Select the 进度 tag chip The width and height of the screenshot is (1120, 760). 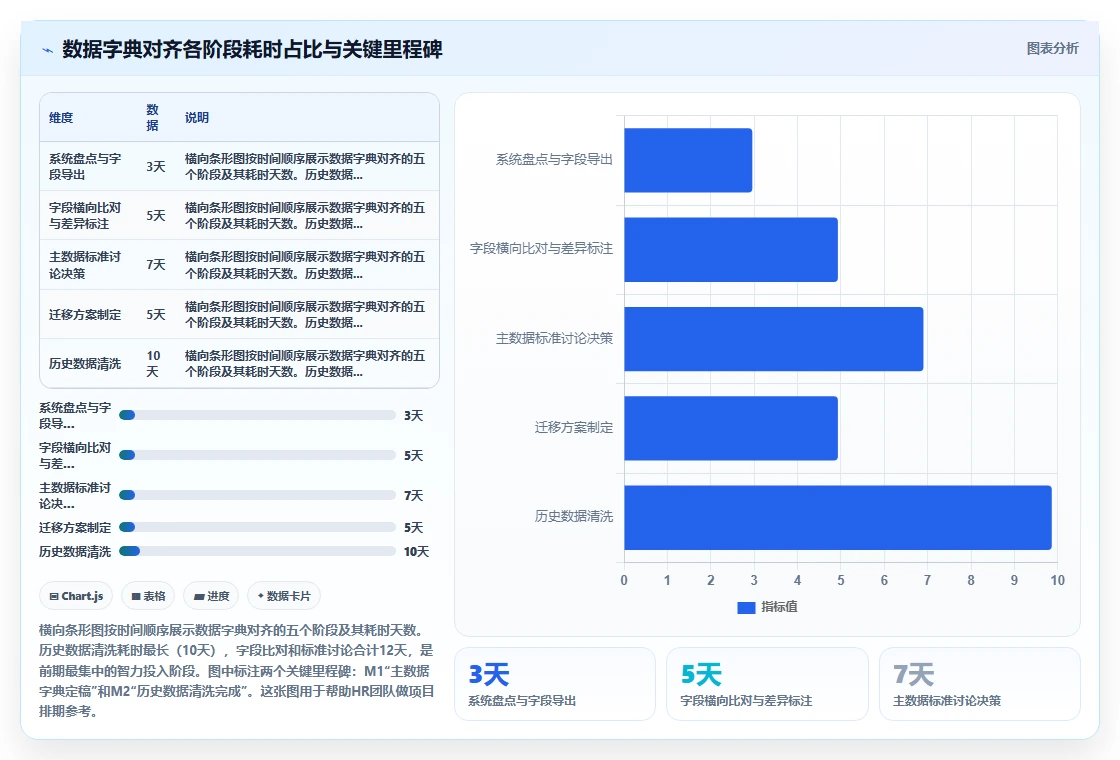click(x=211, y=596)
